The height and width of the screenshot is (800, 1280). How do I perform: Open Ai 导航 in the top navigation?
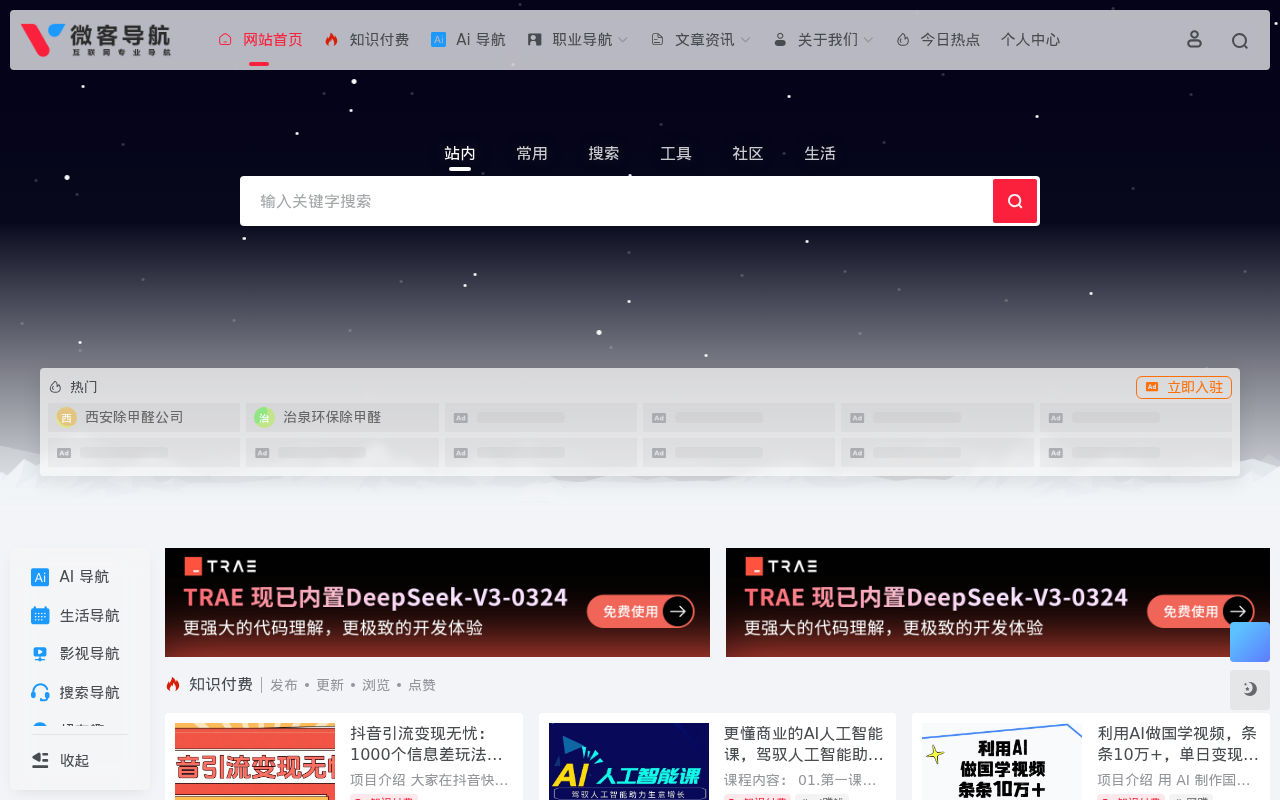click(x=481, y=40)
